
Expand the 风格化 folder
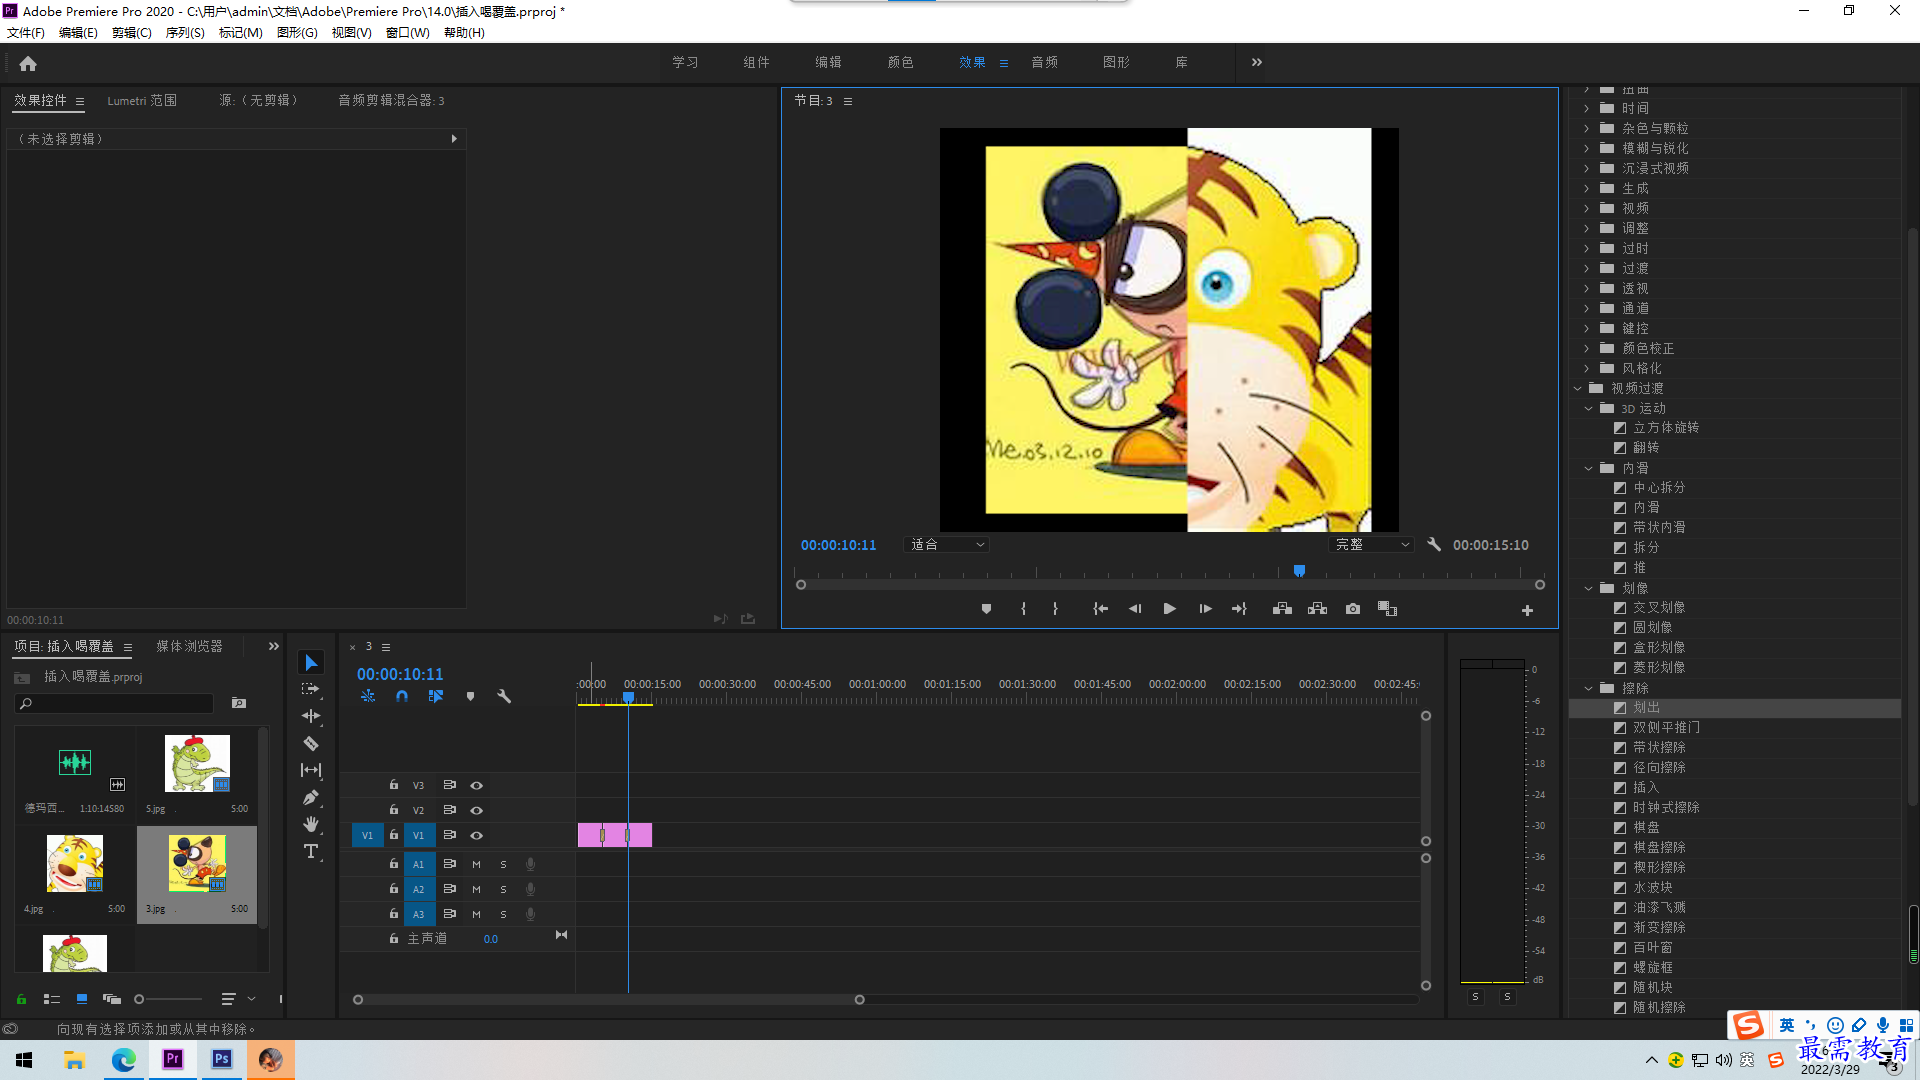[1586, 368]
